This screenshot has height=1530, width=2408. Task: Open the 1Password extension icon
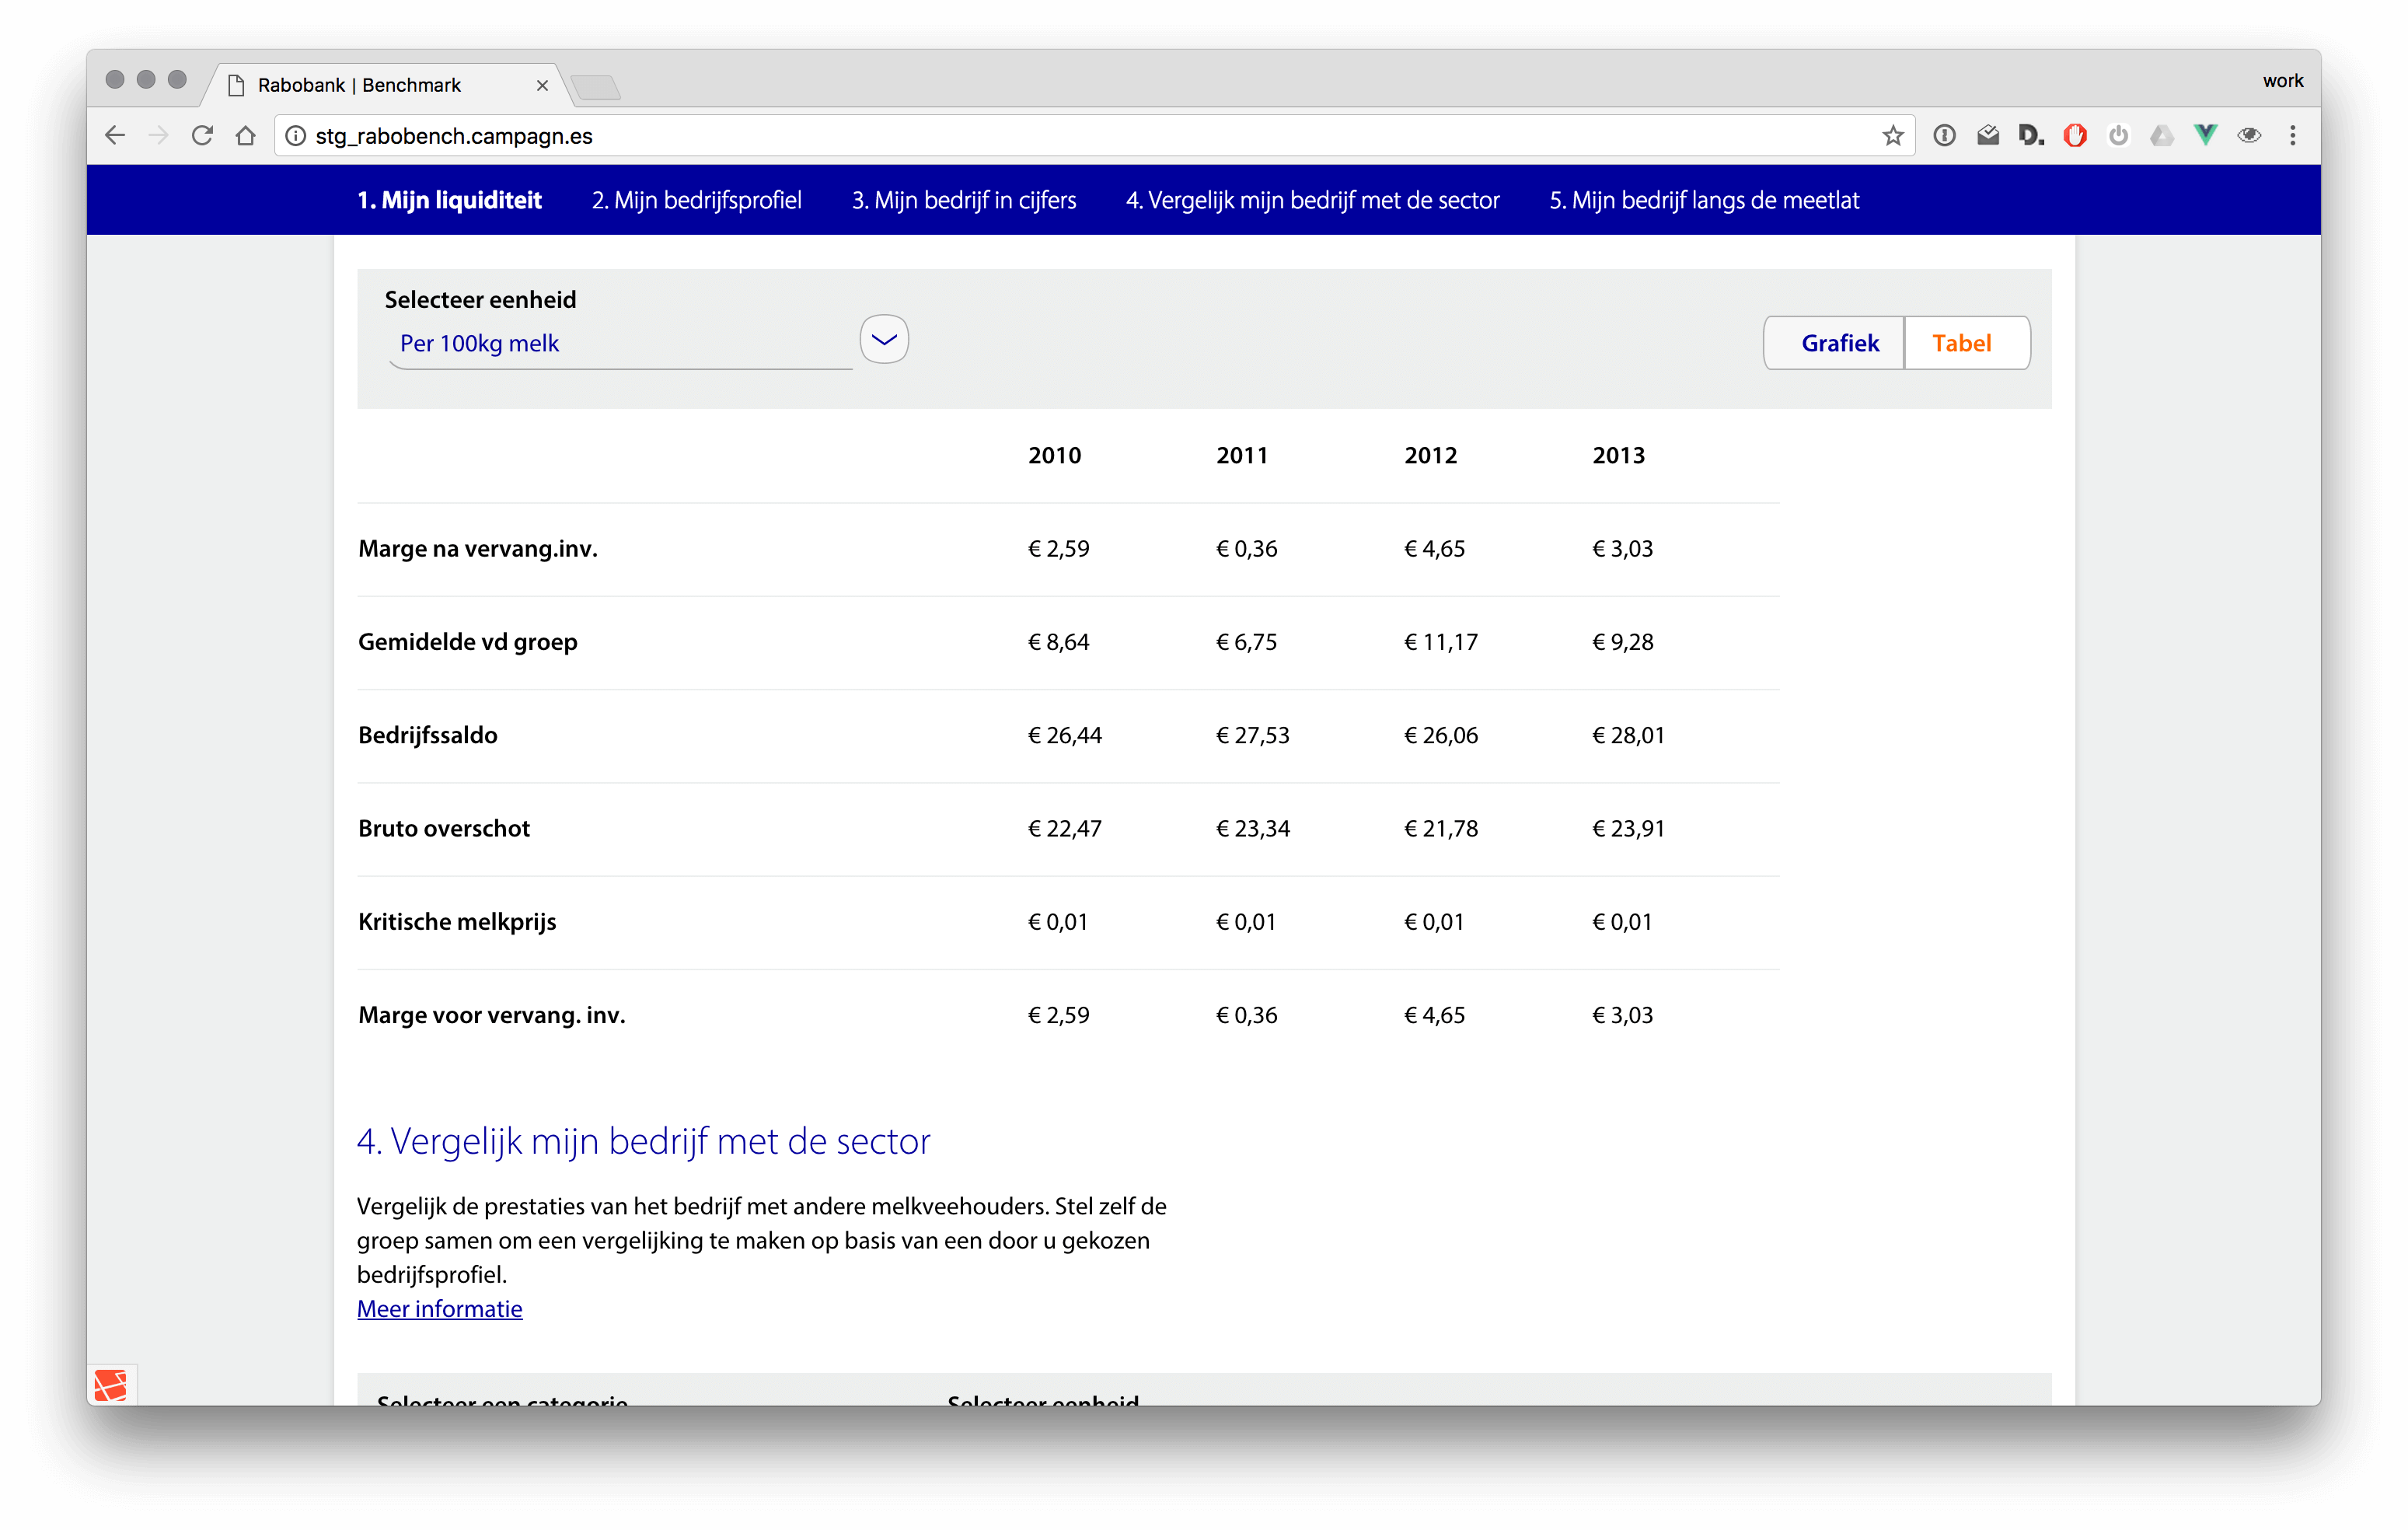(x=1945, y=135)
